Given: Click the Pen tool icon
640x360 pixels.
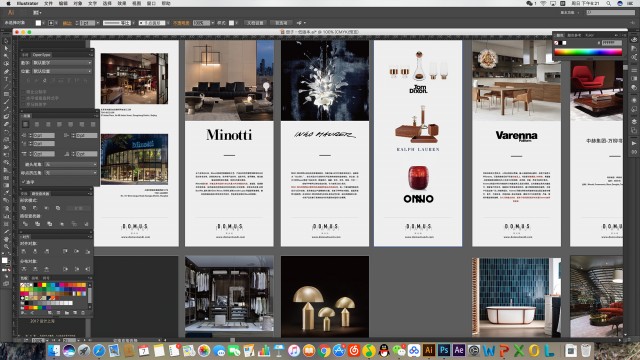Looking at the screenshot, I should click(6, 71).
